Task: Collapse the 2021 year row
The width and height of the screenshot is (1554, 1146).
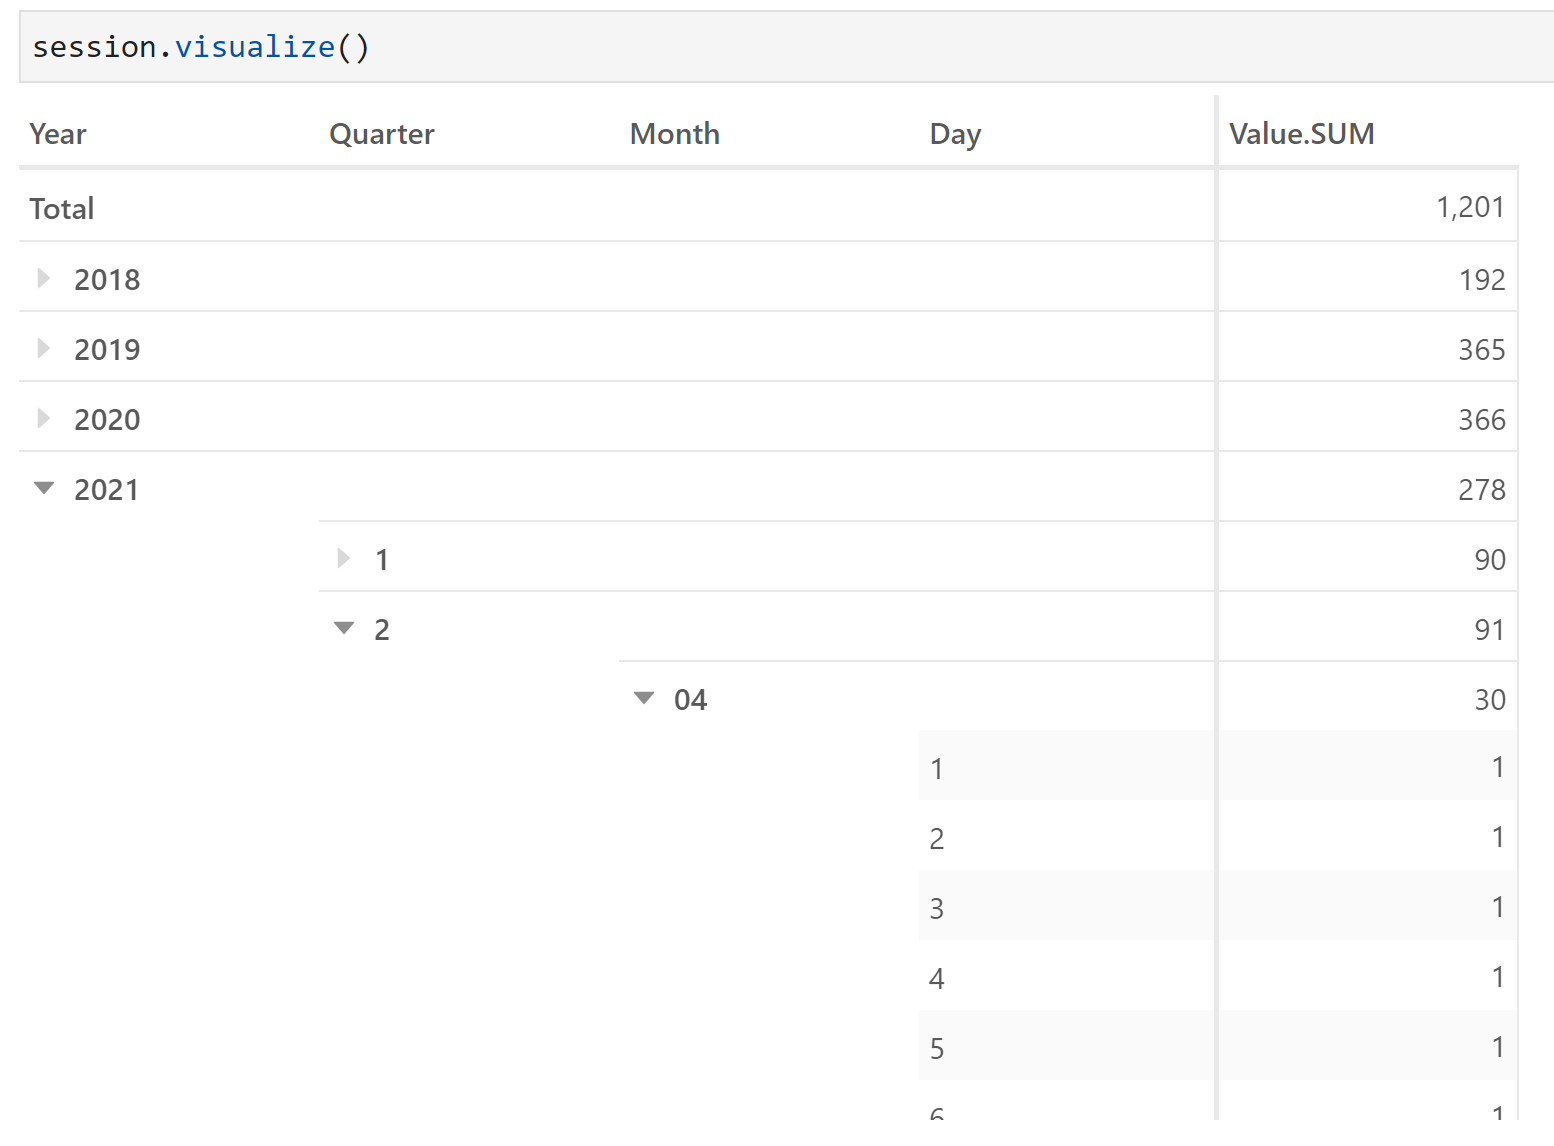Action: coord(44,488)
